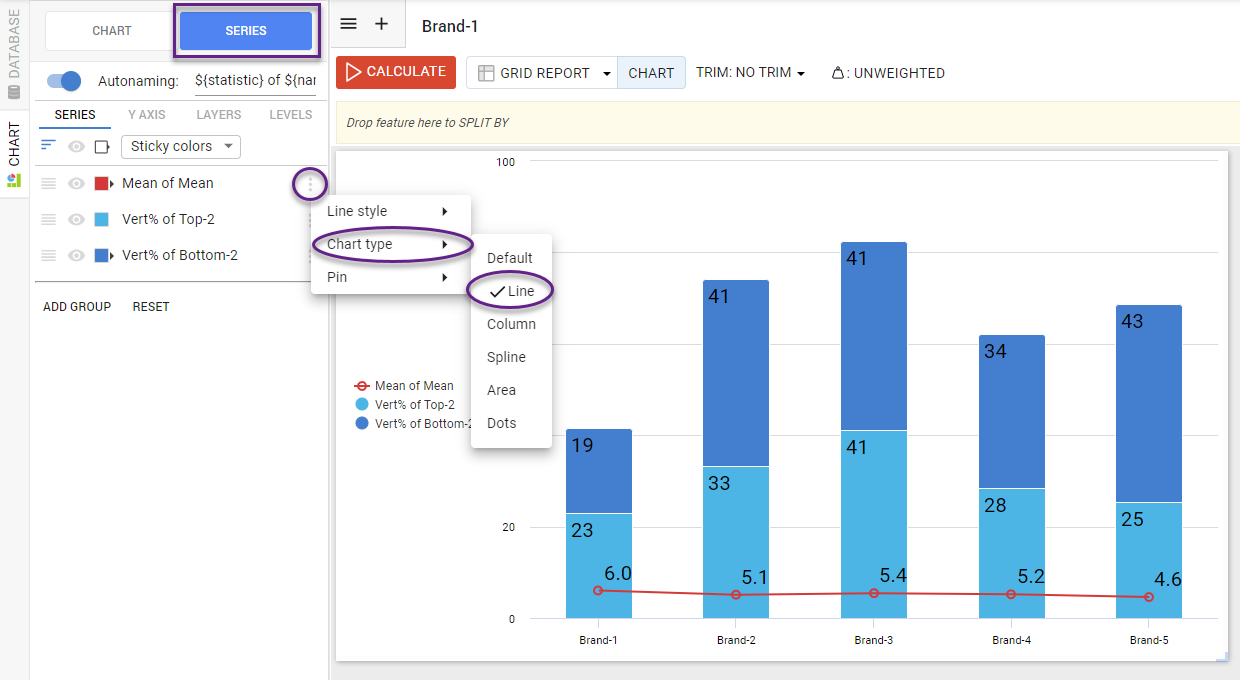Hide the Mean of Mean series via eye icon
Screen dimensions: 1240x680
click(76, 184)
